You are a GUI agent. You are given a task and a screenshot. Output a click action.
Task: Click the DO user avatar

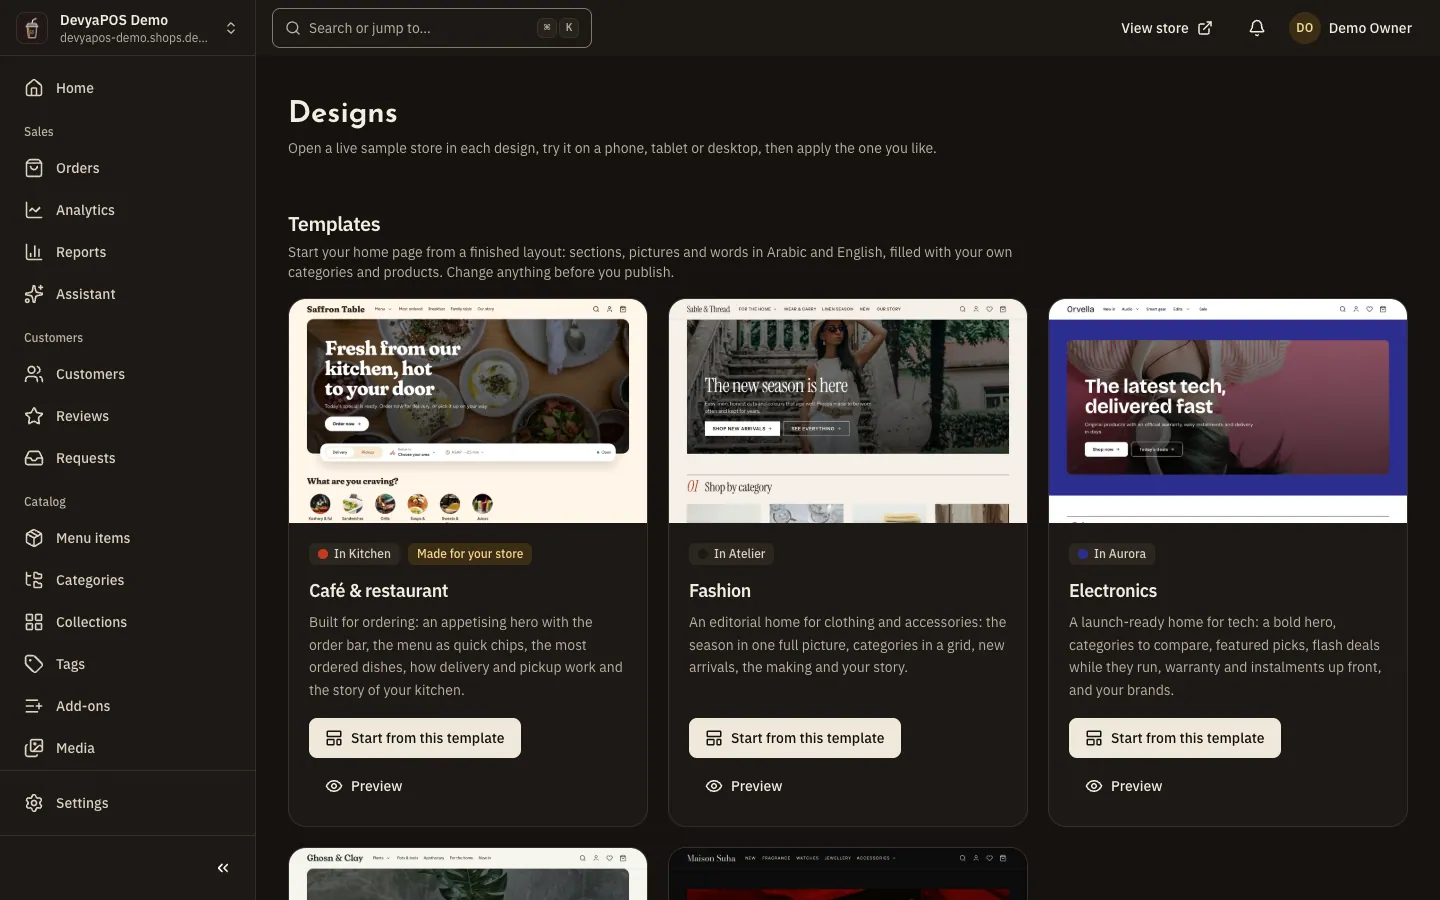1304,28
